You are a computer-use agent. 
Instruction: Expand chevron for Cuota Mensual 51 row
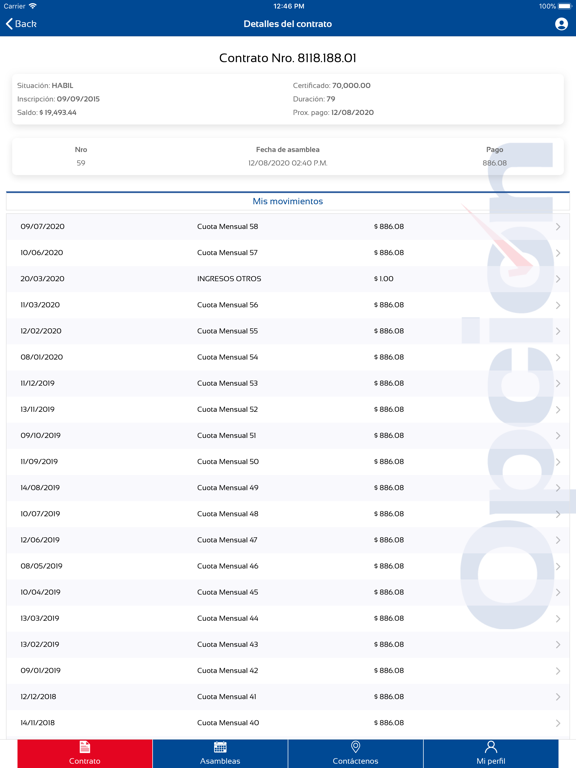pyautogui.click(x=558, y=435)
